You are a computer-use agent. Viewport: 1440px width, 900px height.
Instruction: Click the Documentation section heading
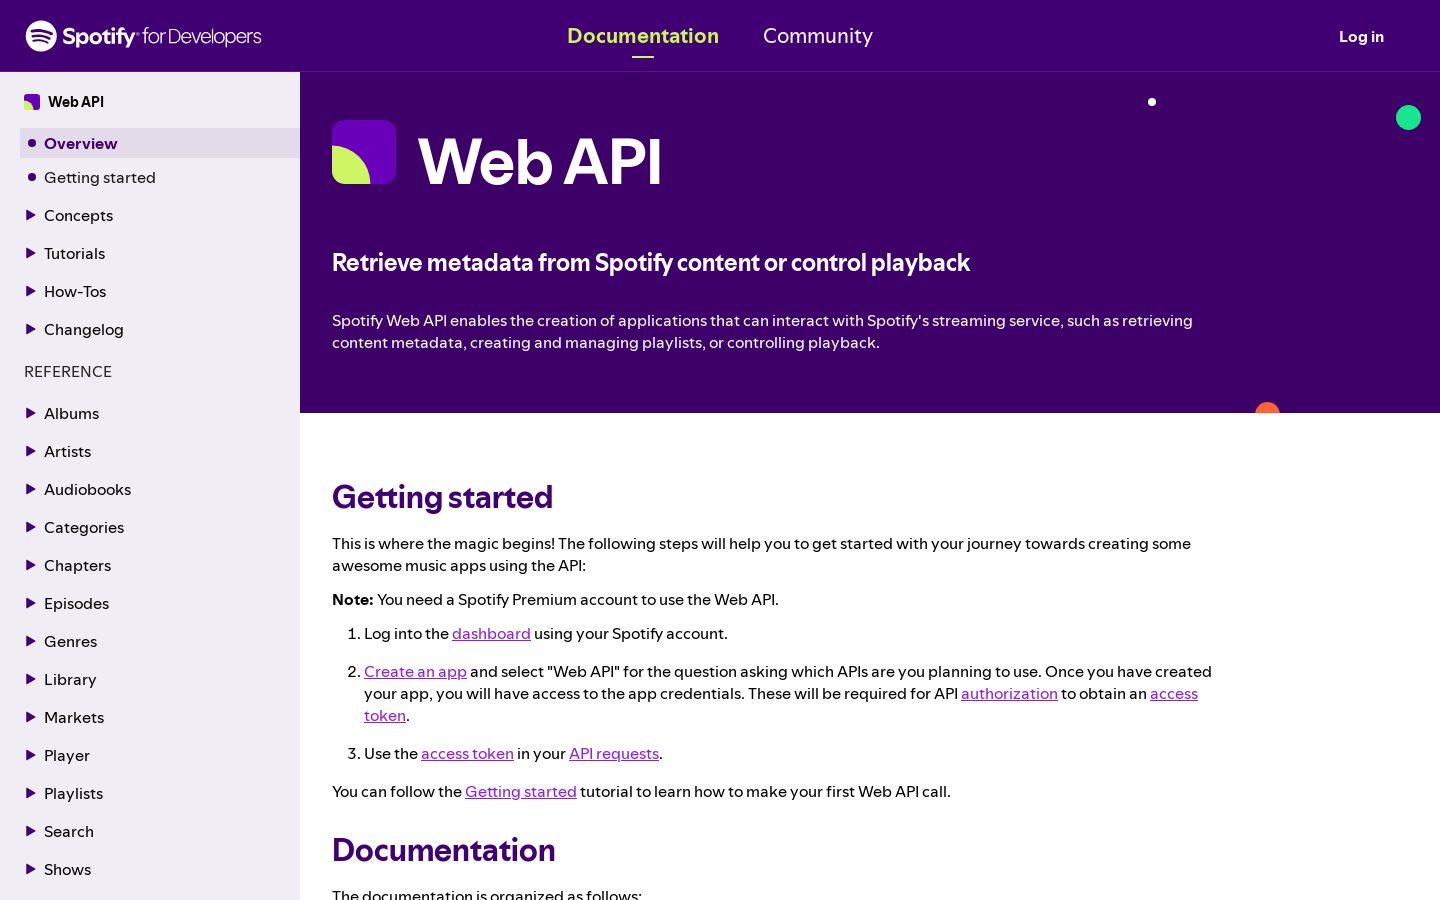pyautogui.click(x=443, y=850)
